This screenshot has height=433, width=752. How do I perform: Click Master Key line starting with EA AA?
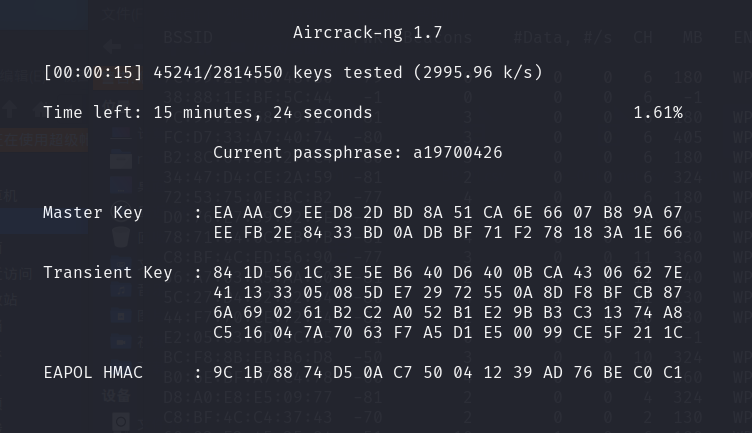click(447, 213)
